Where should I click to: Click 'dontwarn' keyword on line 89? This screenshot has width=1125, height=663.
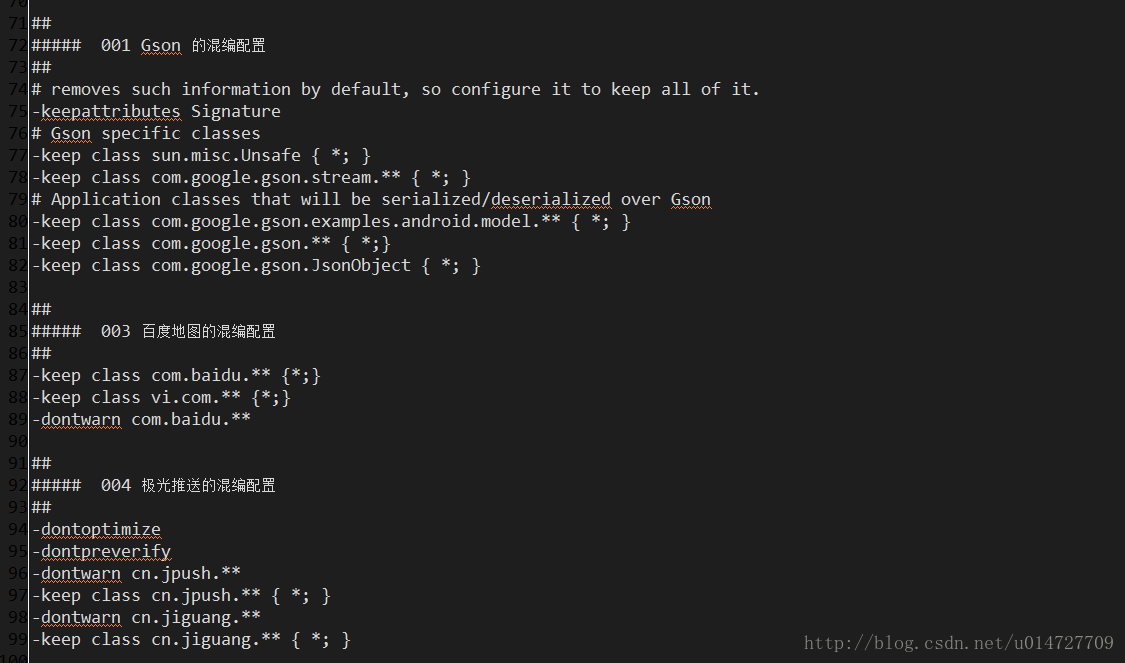click(80, 419)
